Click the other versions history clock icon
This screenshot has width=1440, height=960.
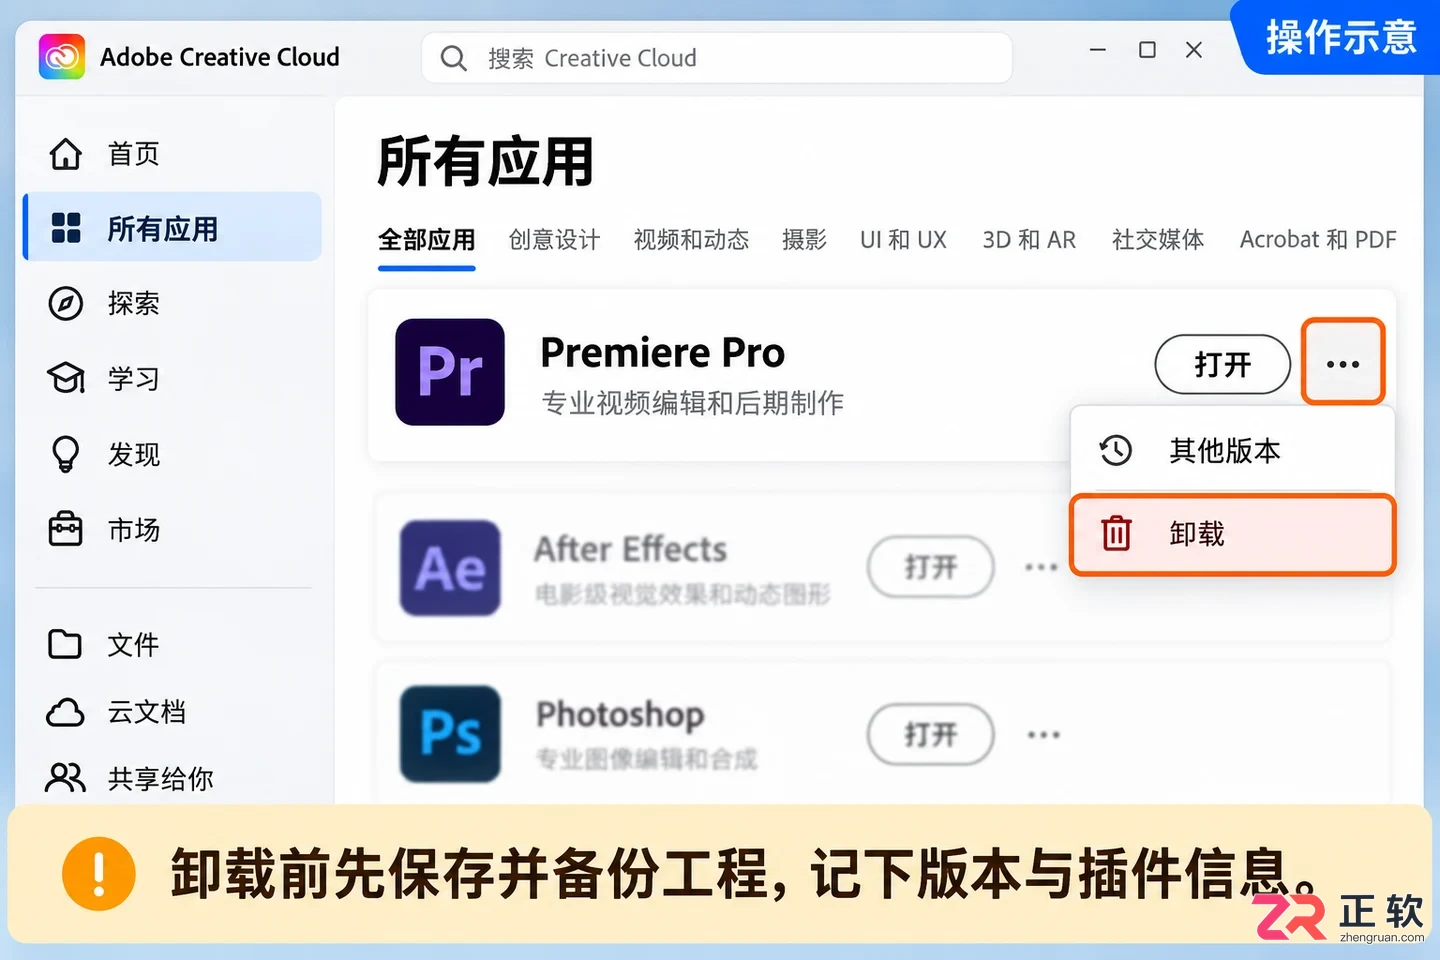(x=1116, y=450)
